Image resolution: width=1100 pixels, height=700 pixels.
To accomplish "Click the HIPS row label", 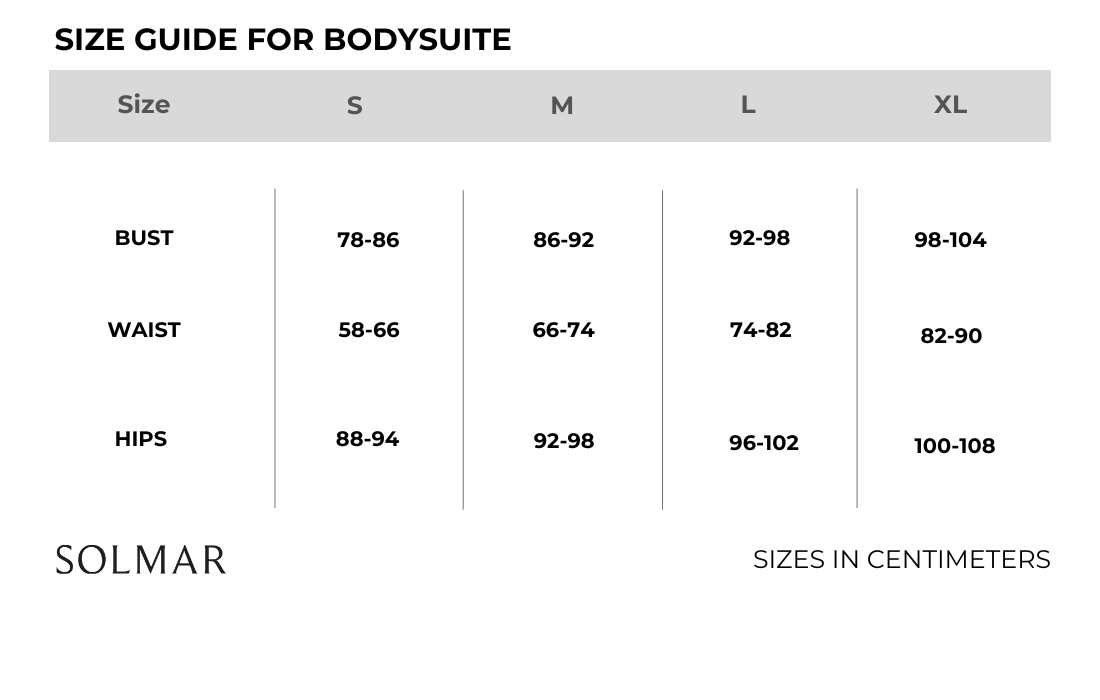I will [141, 439].
